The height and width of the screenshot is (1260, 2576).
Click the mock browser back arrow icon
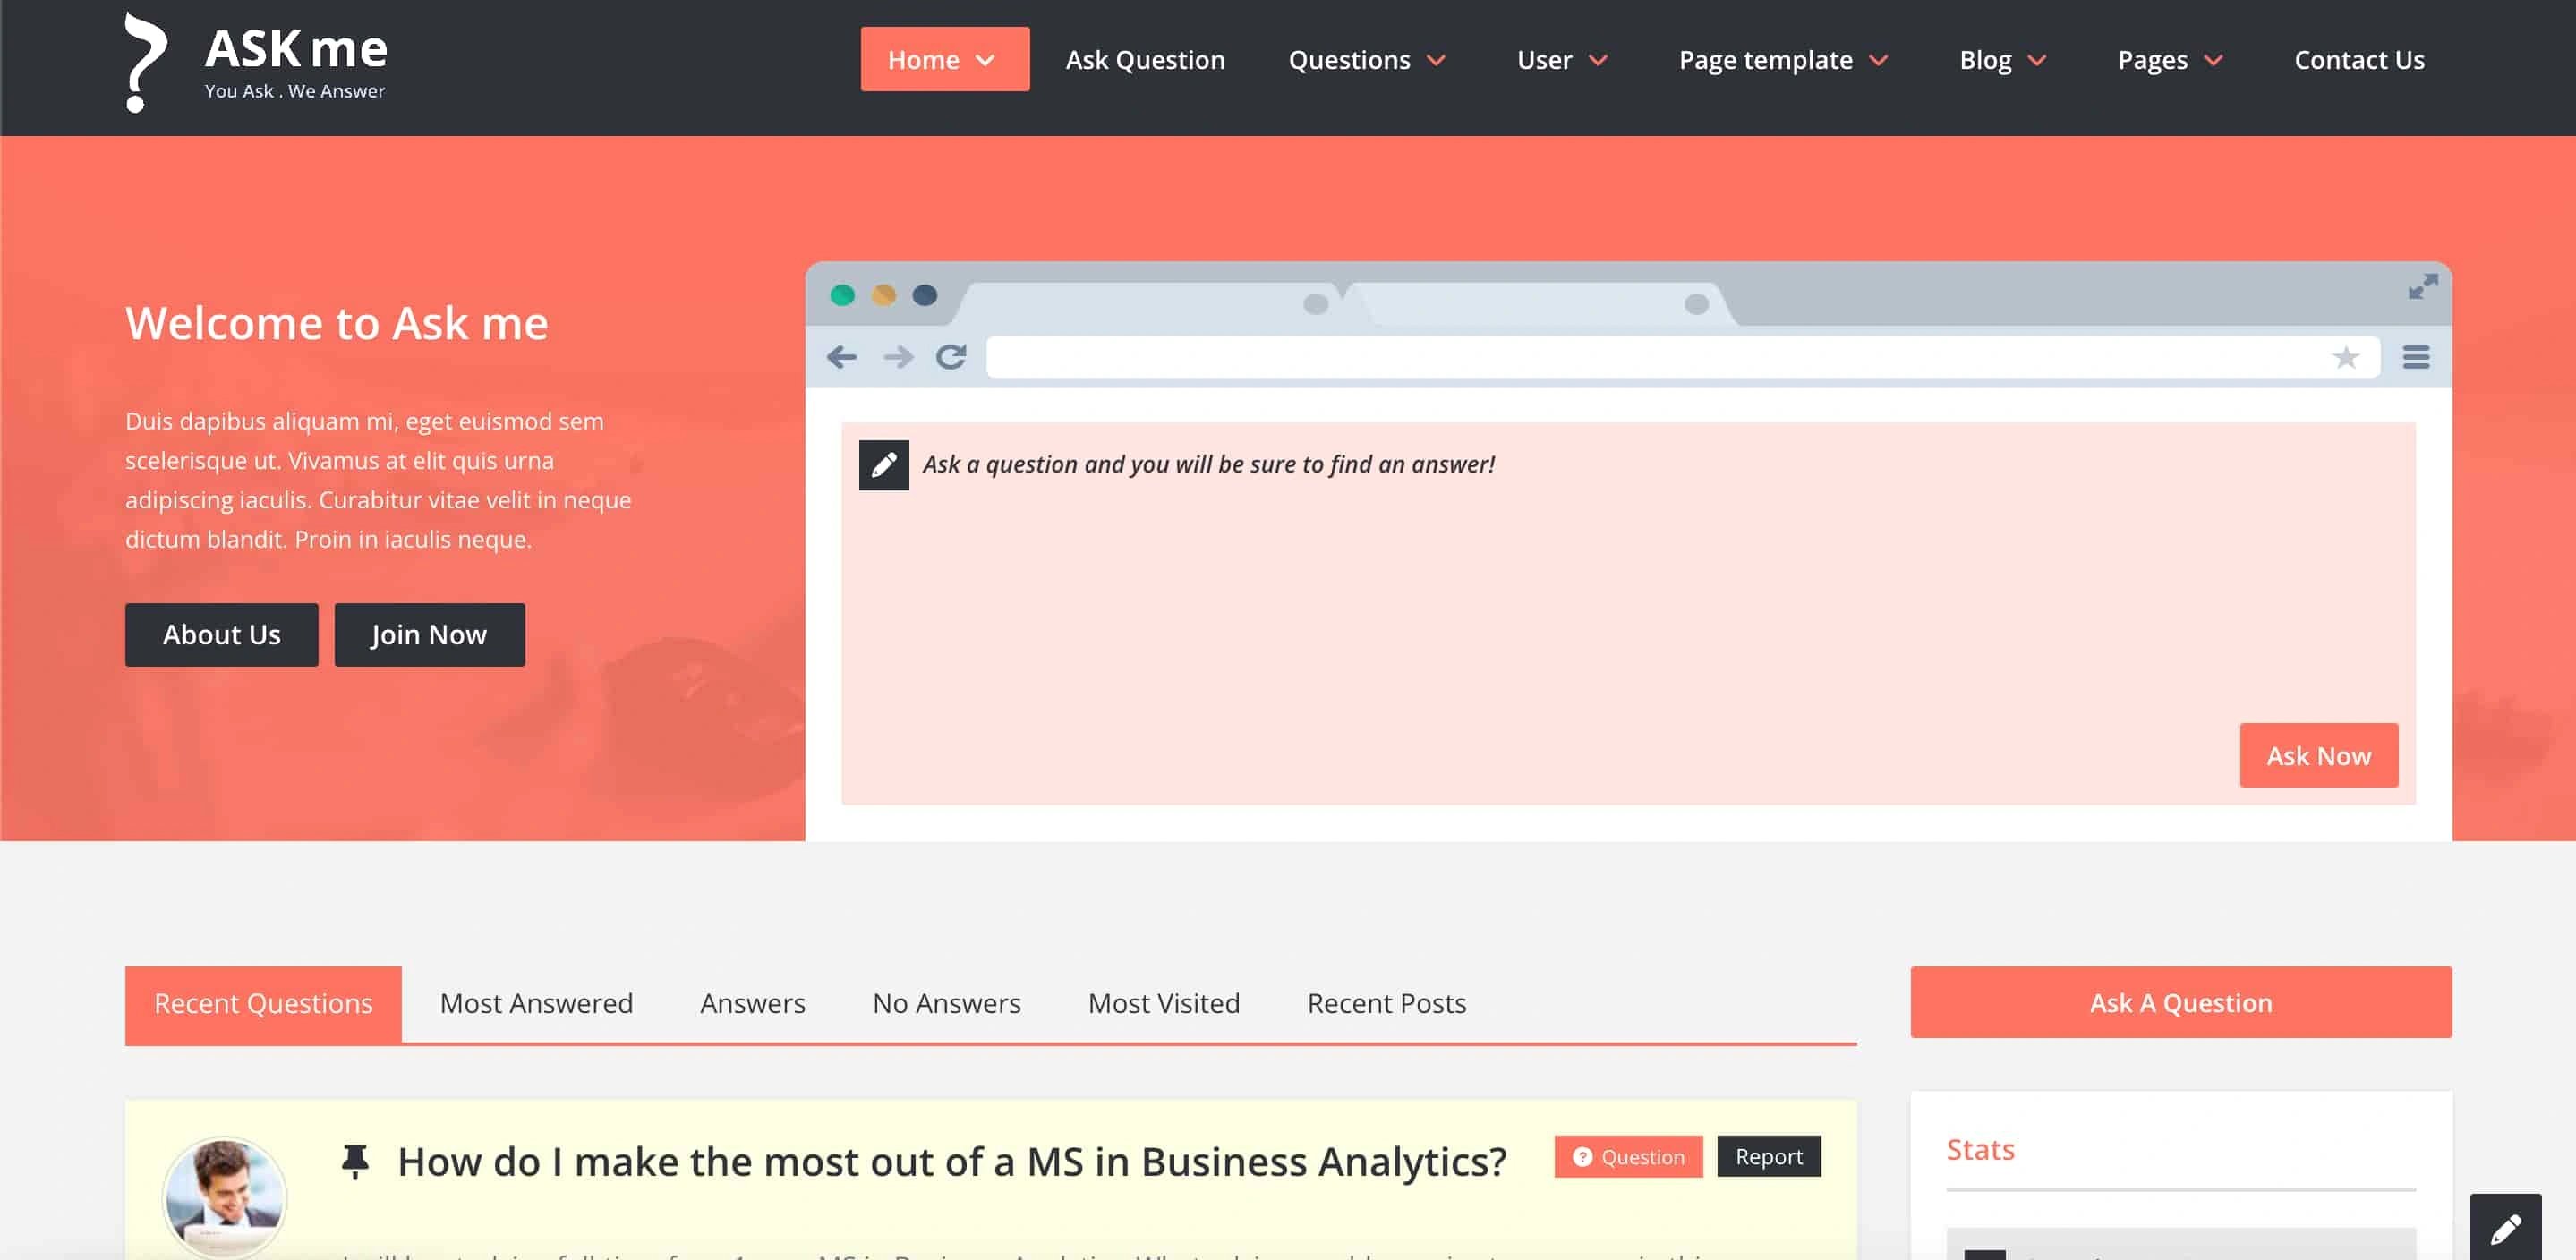[x=841, y=357]
